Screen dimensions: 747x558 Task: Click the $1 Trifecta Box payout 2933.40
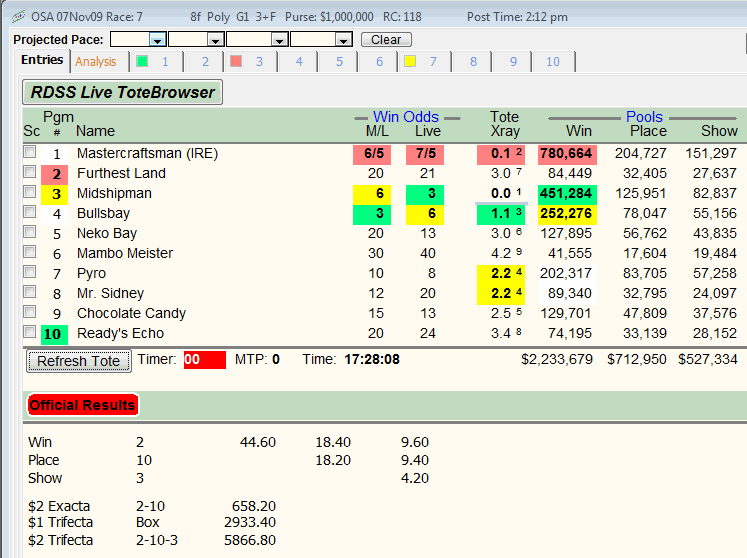[x=250, y=522]
